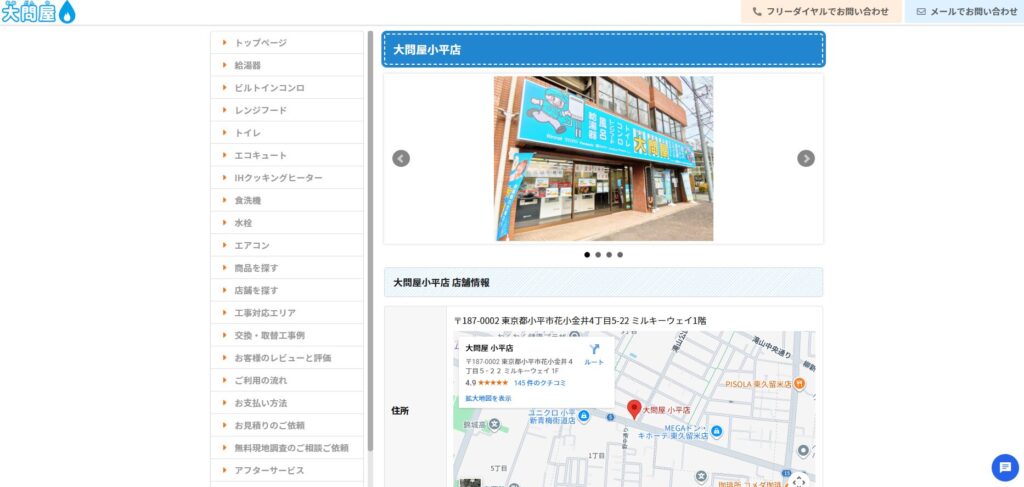Viewport: 1024px width, 487px height.
Task: Click the route directions icon on map
Action: (594, 351)
